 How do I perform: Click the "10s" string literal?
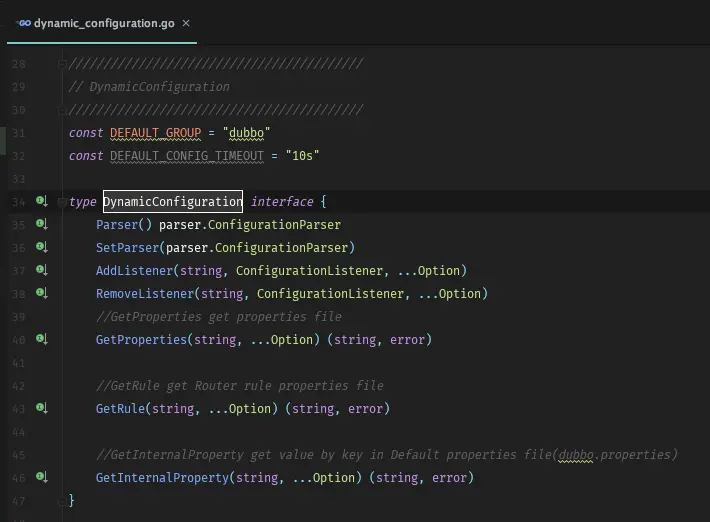302,156
